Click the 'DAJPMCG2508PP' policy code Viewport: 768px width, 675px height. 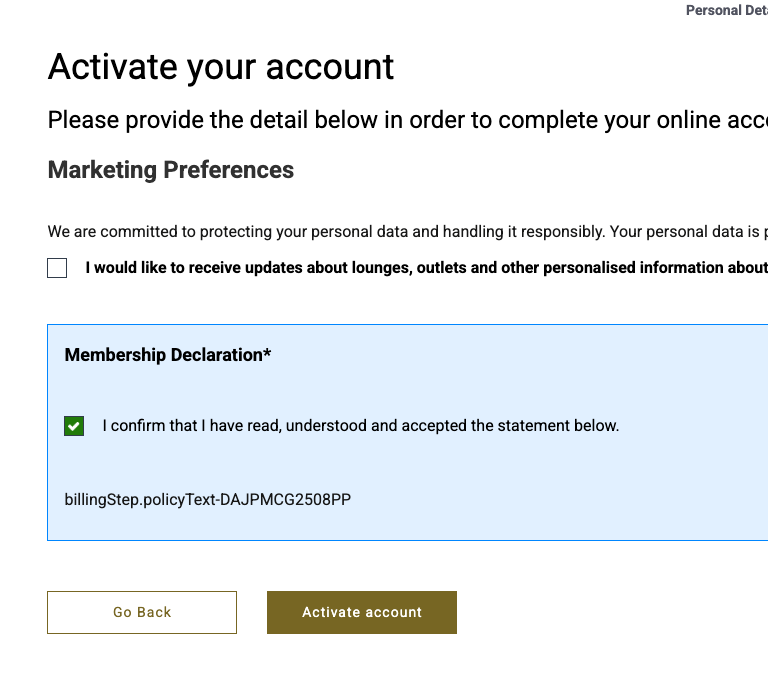[x=286, y=499]
